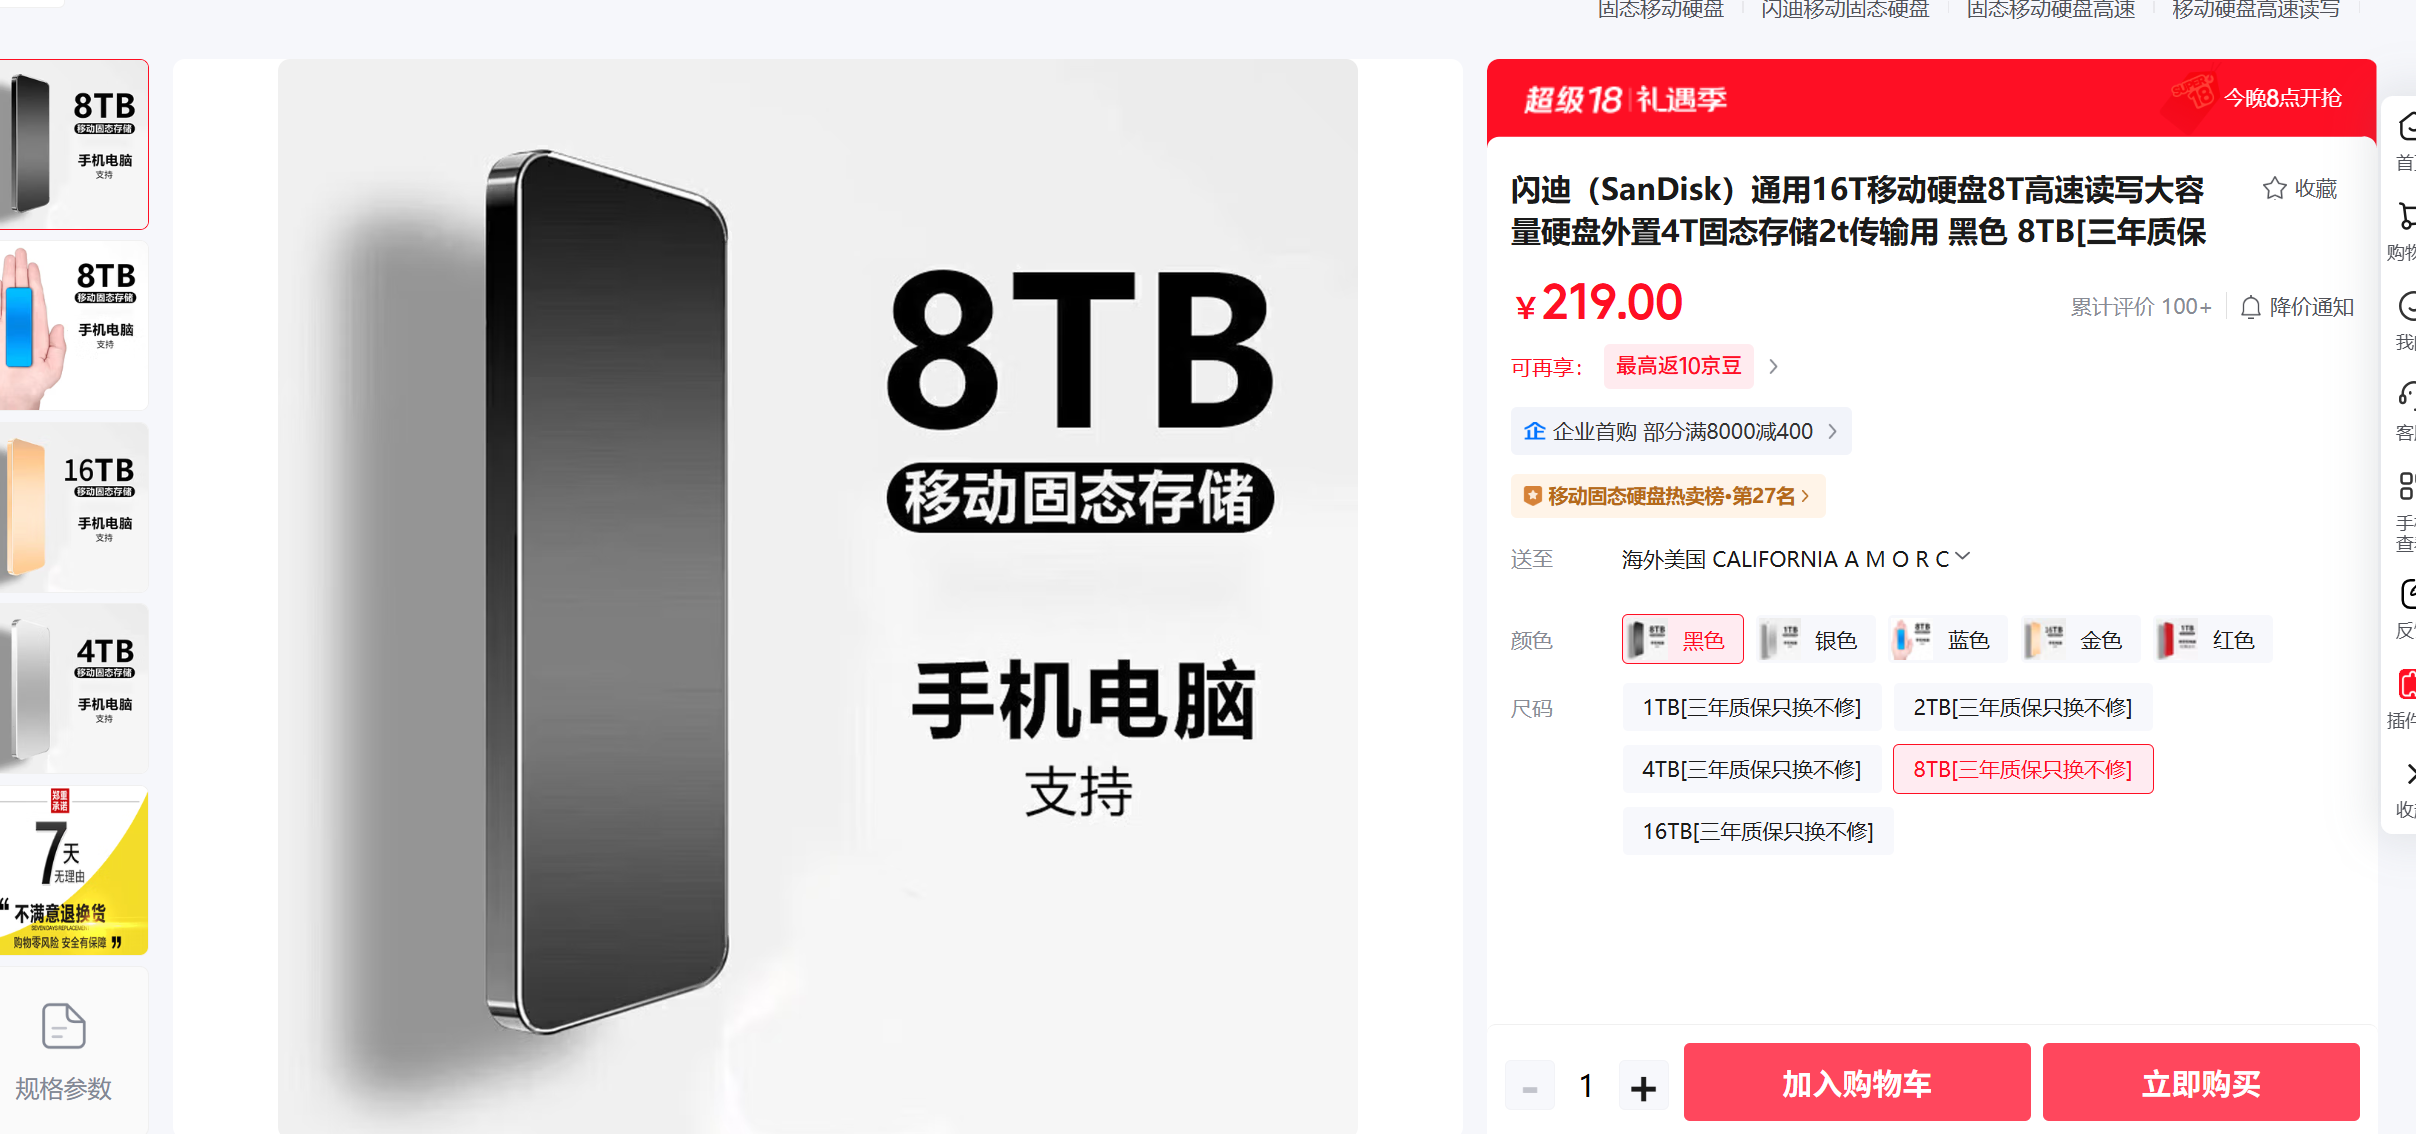Open the 规格参数 document icon

pos(63,1026)
